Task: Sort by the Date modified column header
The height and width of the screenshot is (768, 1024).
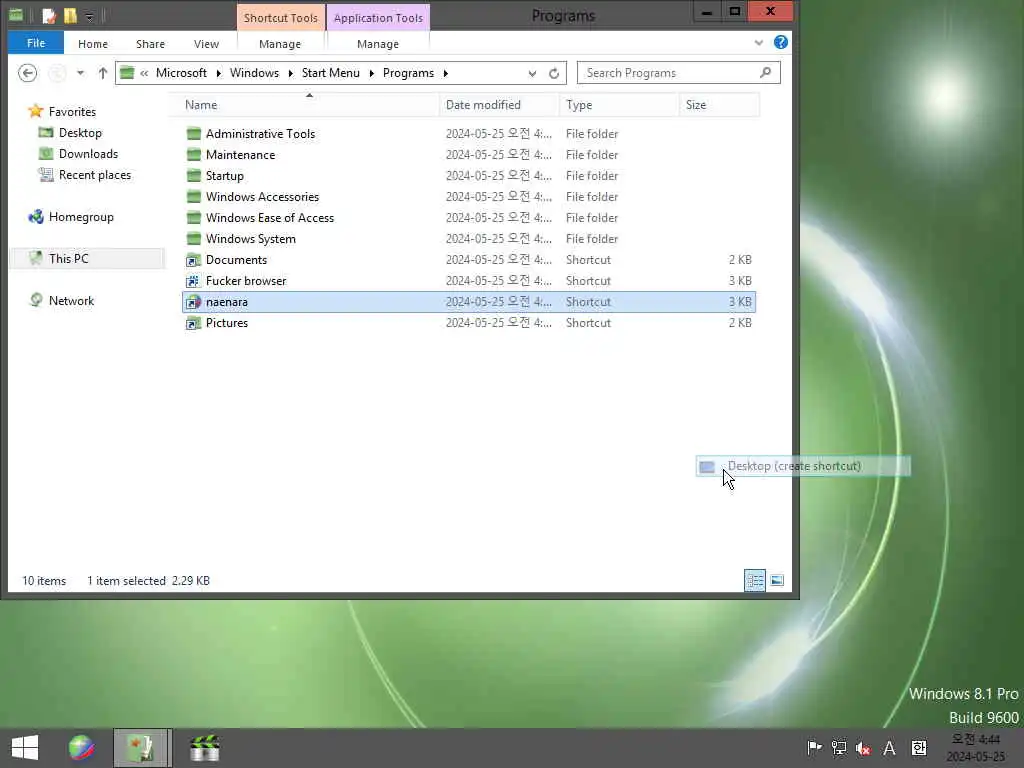Action: pyautogui.click(x=483, y=104)
